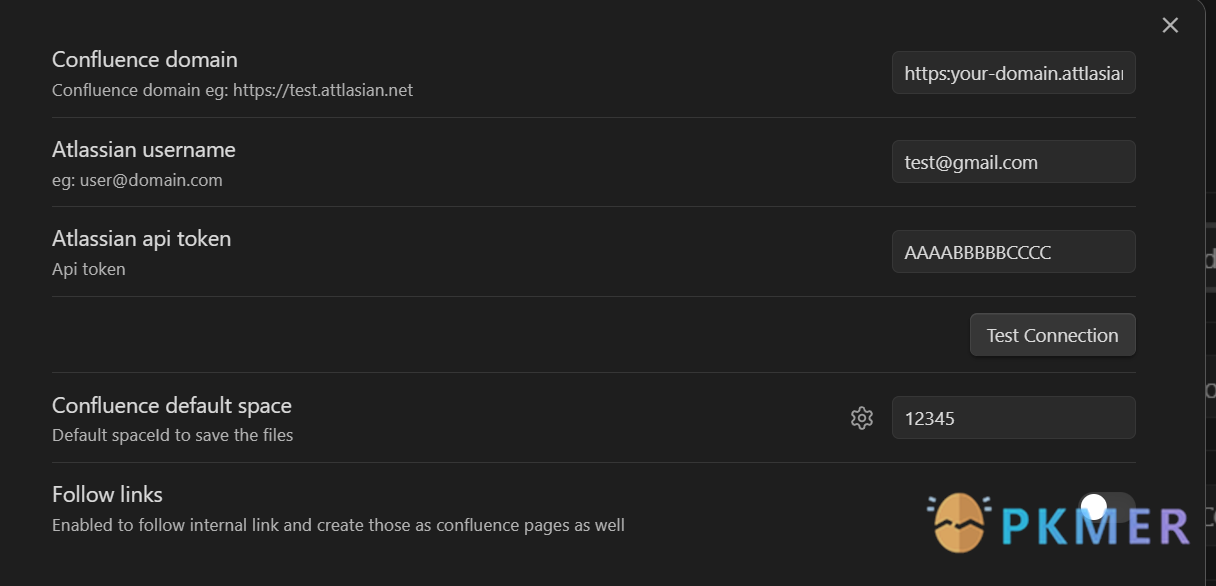This screenshot has height=586, width=1216.
Task: Click the Confluence default space input
Action: point(1013,418)
